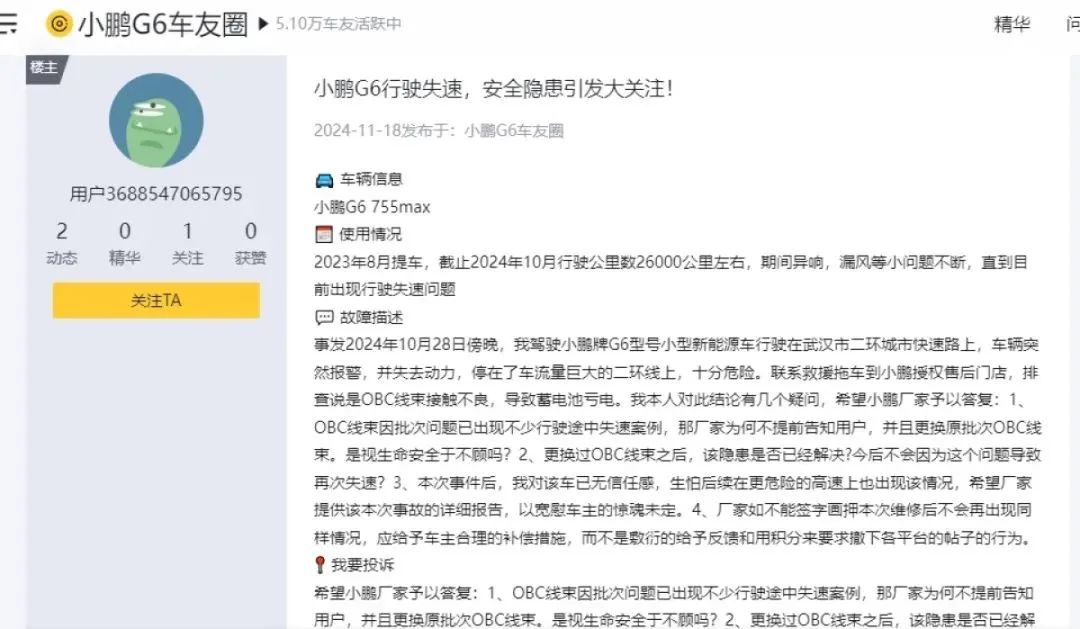
Task: Open the partial menu icon at top left
Action: pyautogui.click(x=8, y=24)
